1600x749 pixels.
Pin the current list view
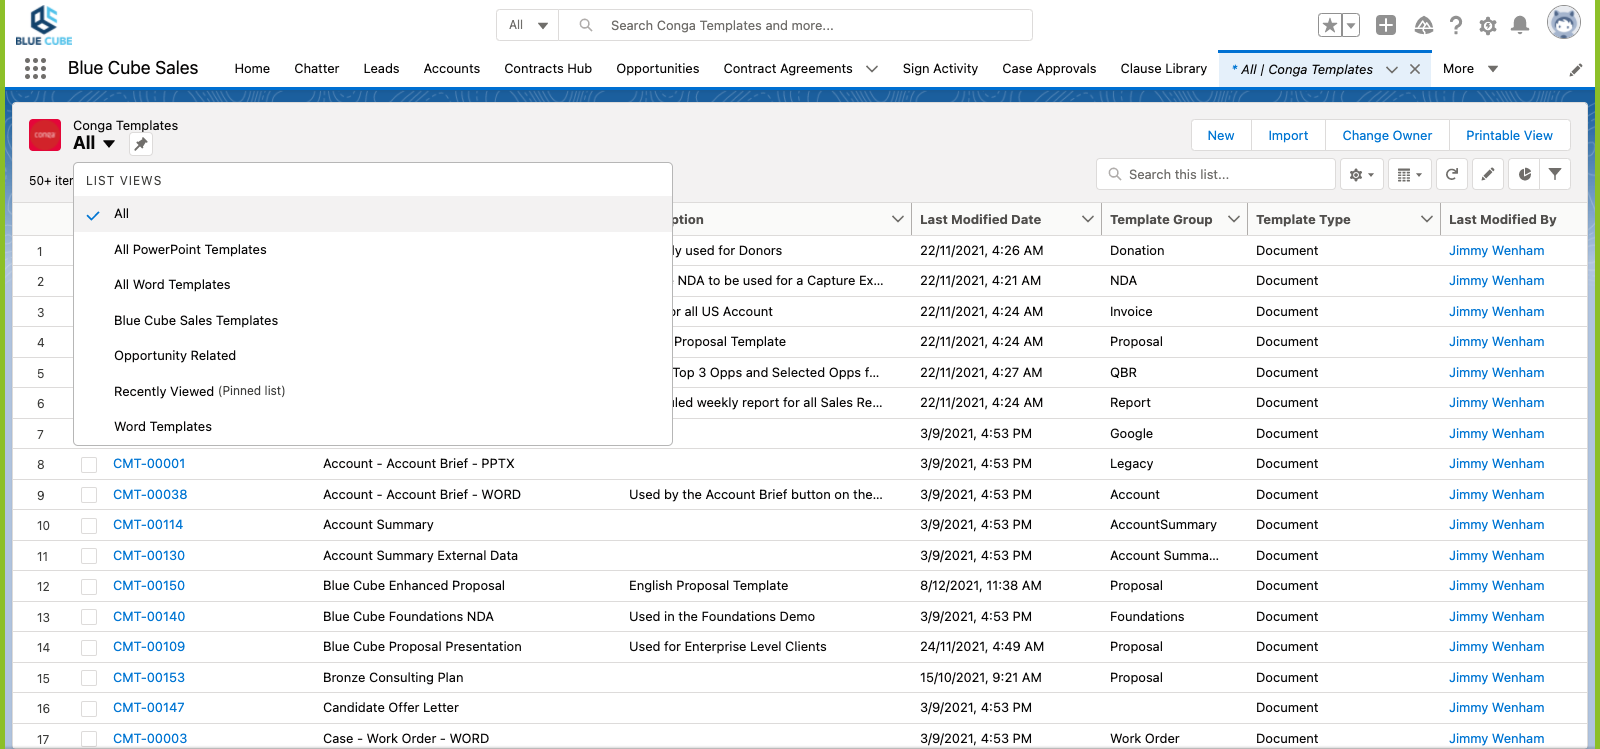tap(141, 144)
